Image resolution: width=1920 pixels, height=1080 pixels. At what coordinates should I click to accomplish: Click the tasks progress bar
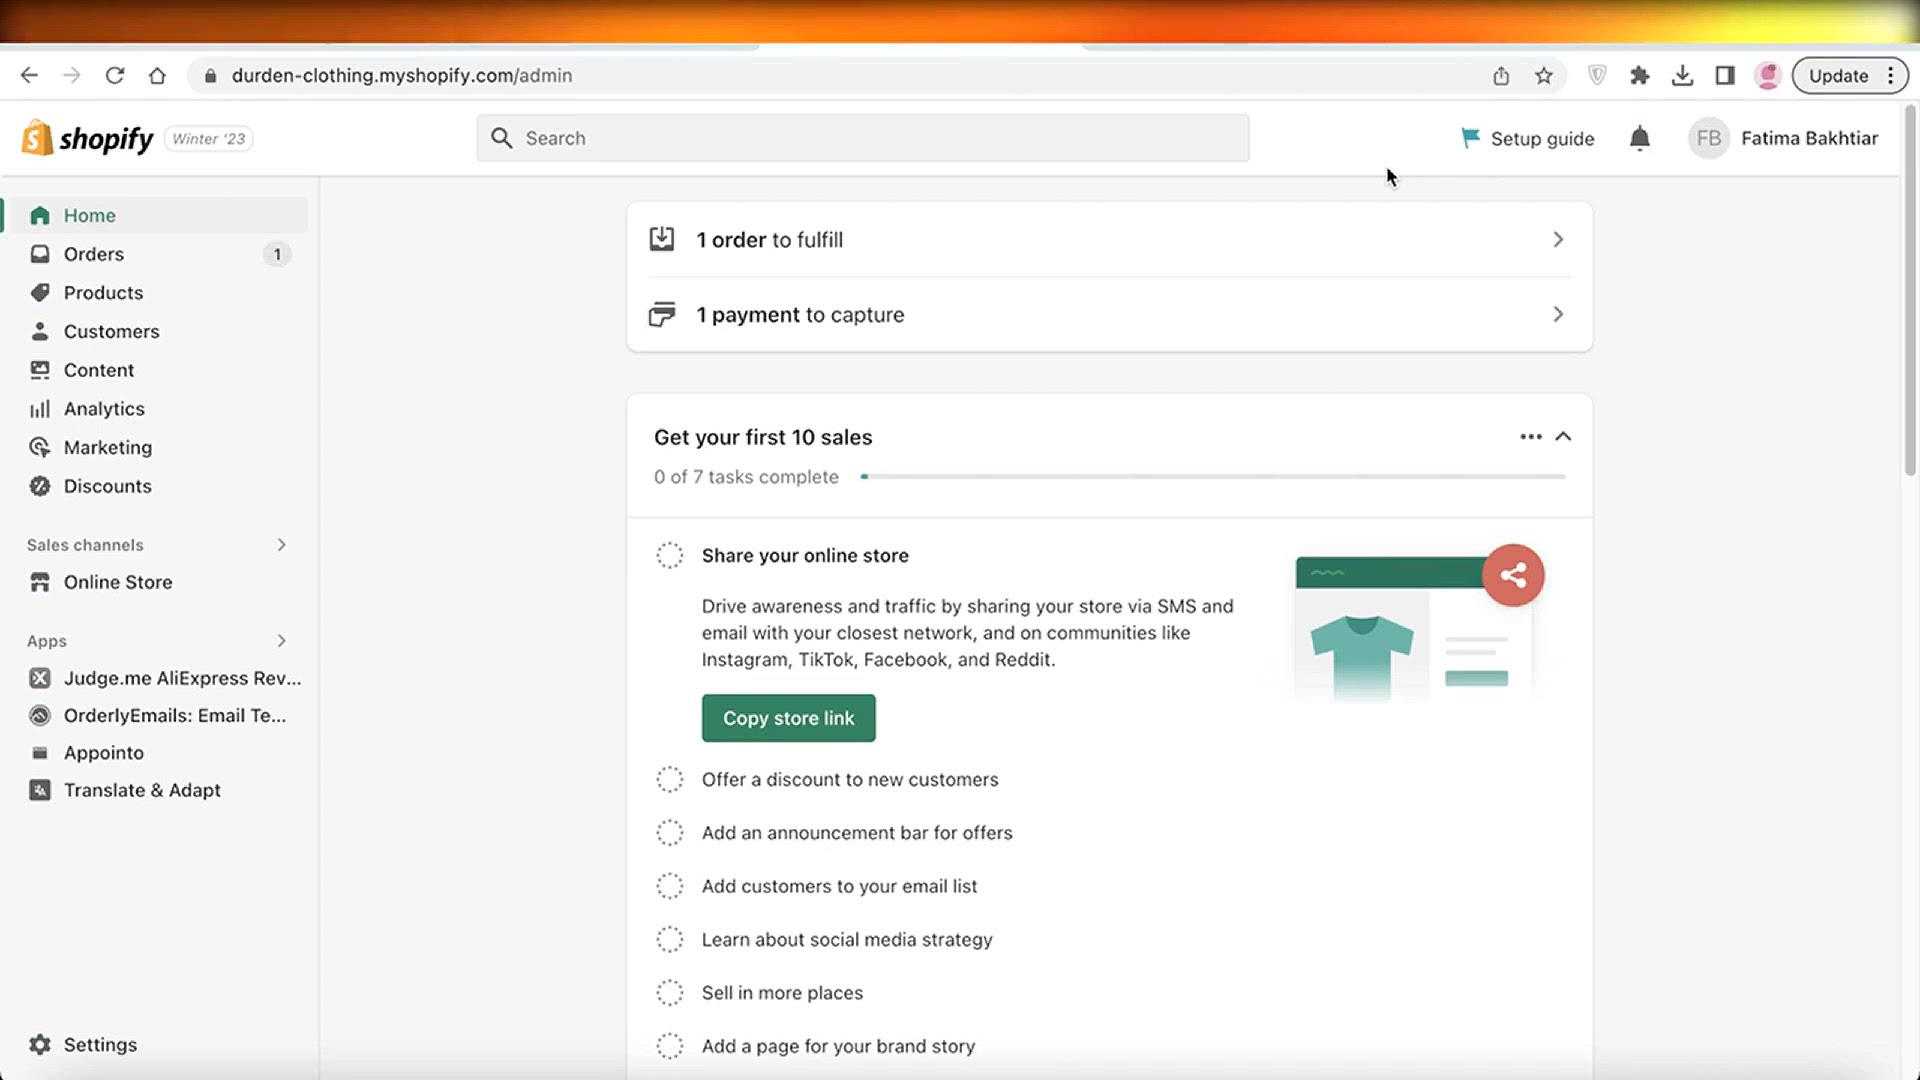point(1212,477)
